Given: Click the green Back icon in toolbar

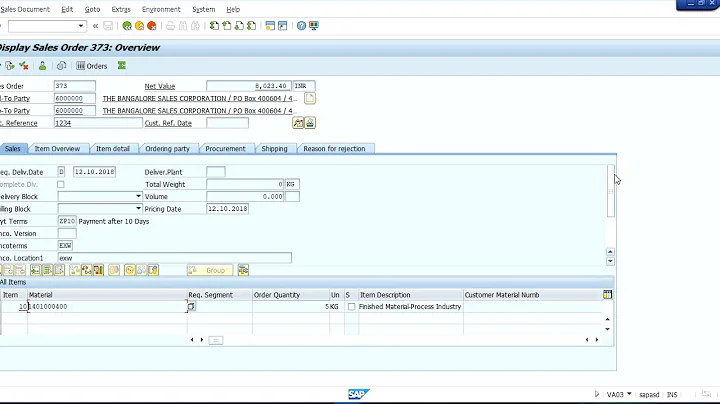Looking at the screenshot, I should point(127,26).
